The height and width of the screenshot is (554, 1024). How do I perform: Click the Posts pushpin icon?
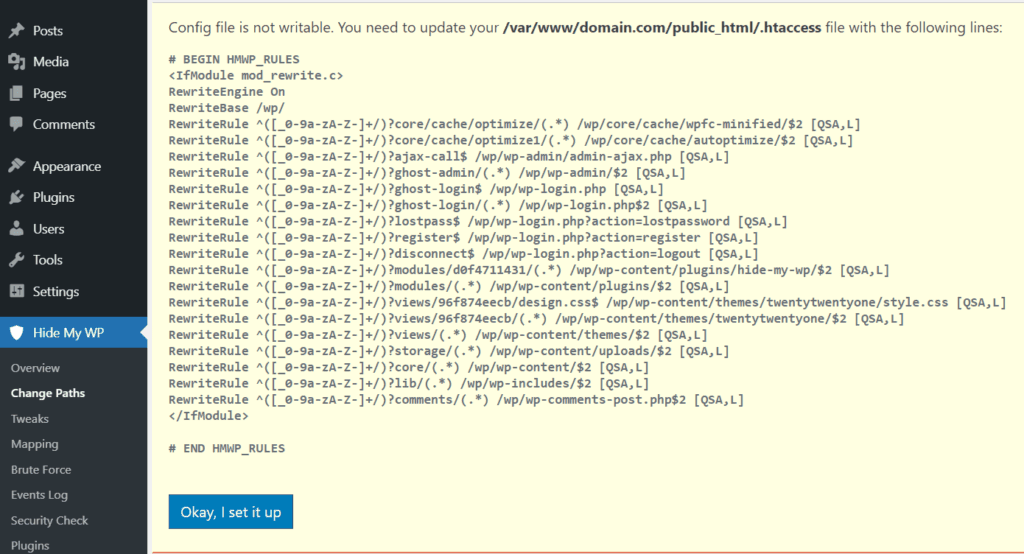16,31
